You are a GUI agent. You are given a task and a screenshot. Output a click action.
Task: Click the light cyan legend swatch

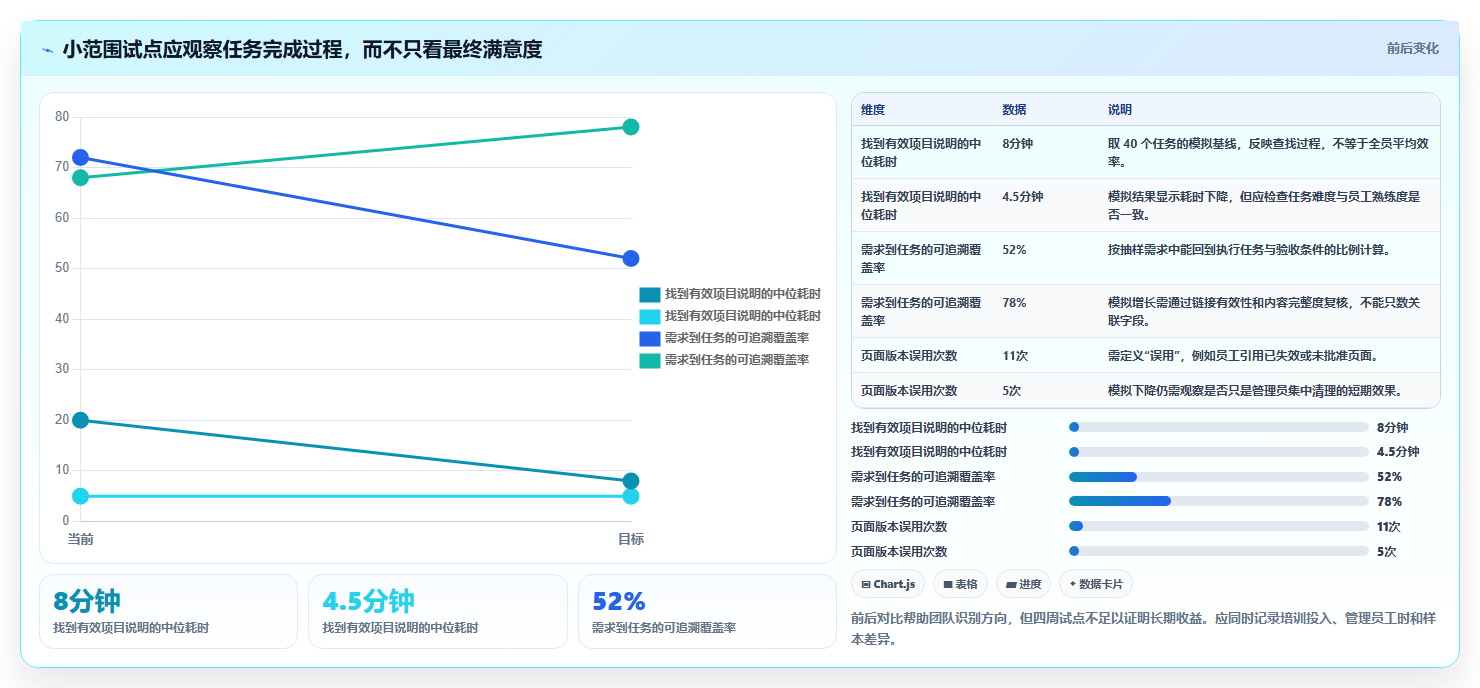click(650, 316)
